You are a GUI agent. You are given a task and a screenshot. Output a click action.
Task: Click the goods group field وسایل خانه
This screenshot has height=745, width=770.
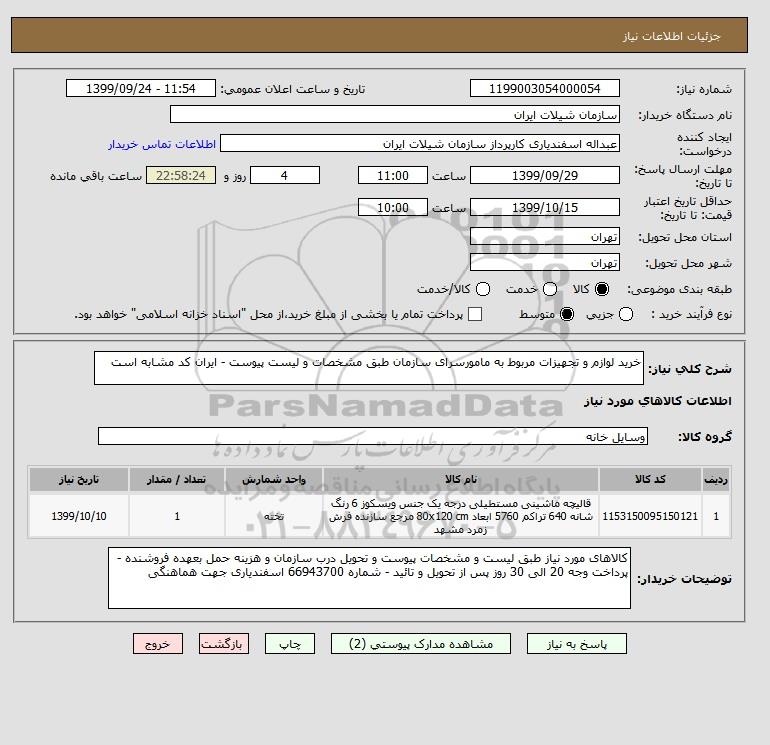373,436
